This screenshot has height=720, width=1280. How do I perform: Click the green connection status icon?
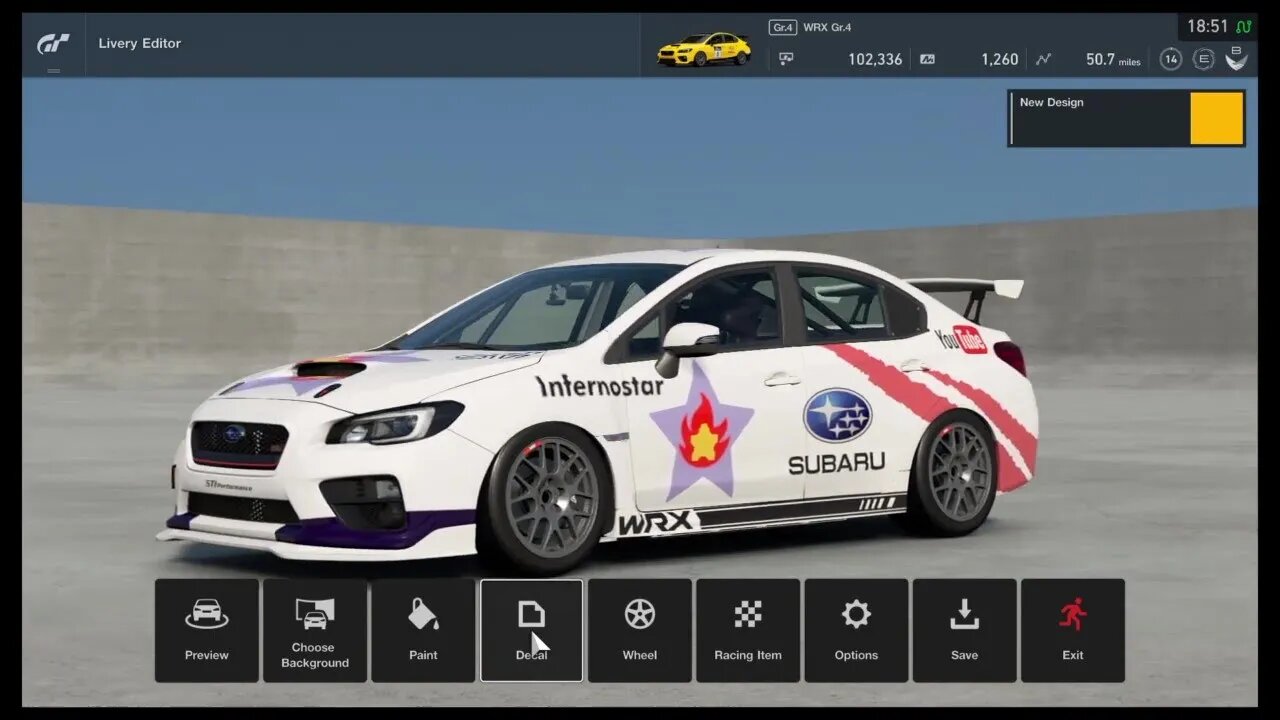tap(1244, 27)
